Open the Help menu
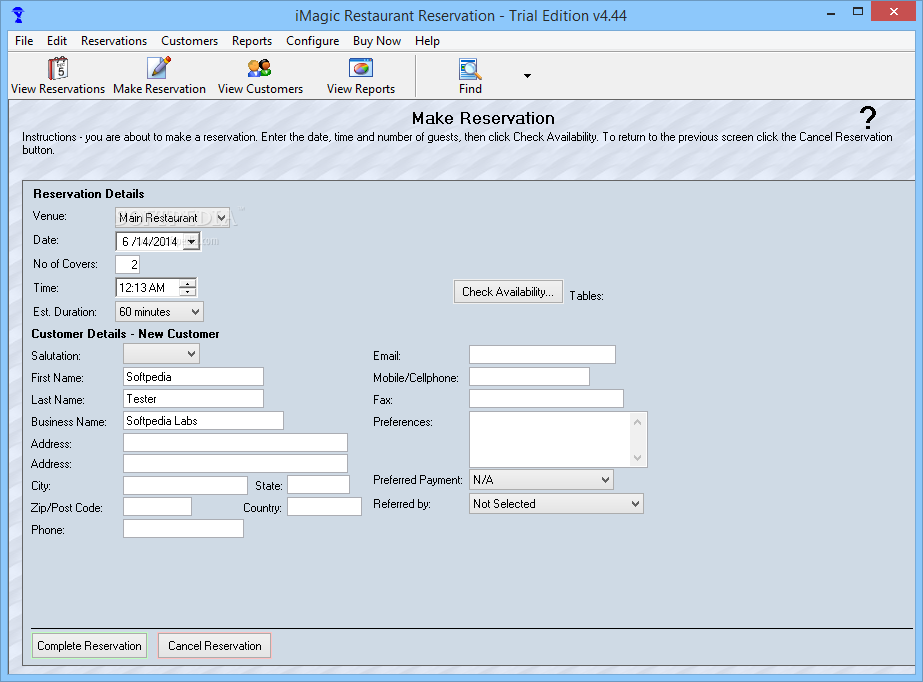The width and height of the screenshot is (923, 682). (427, 41)
